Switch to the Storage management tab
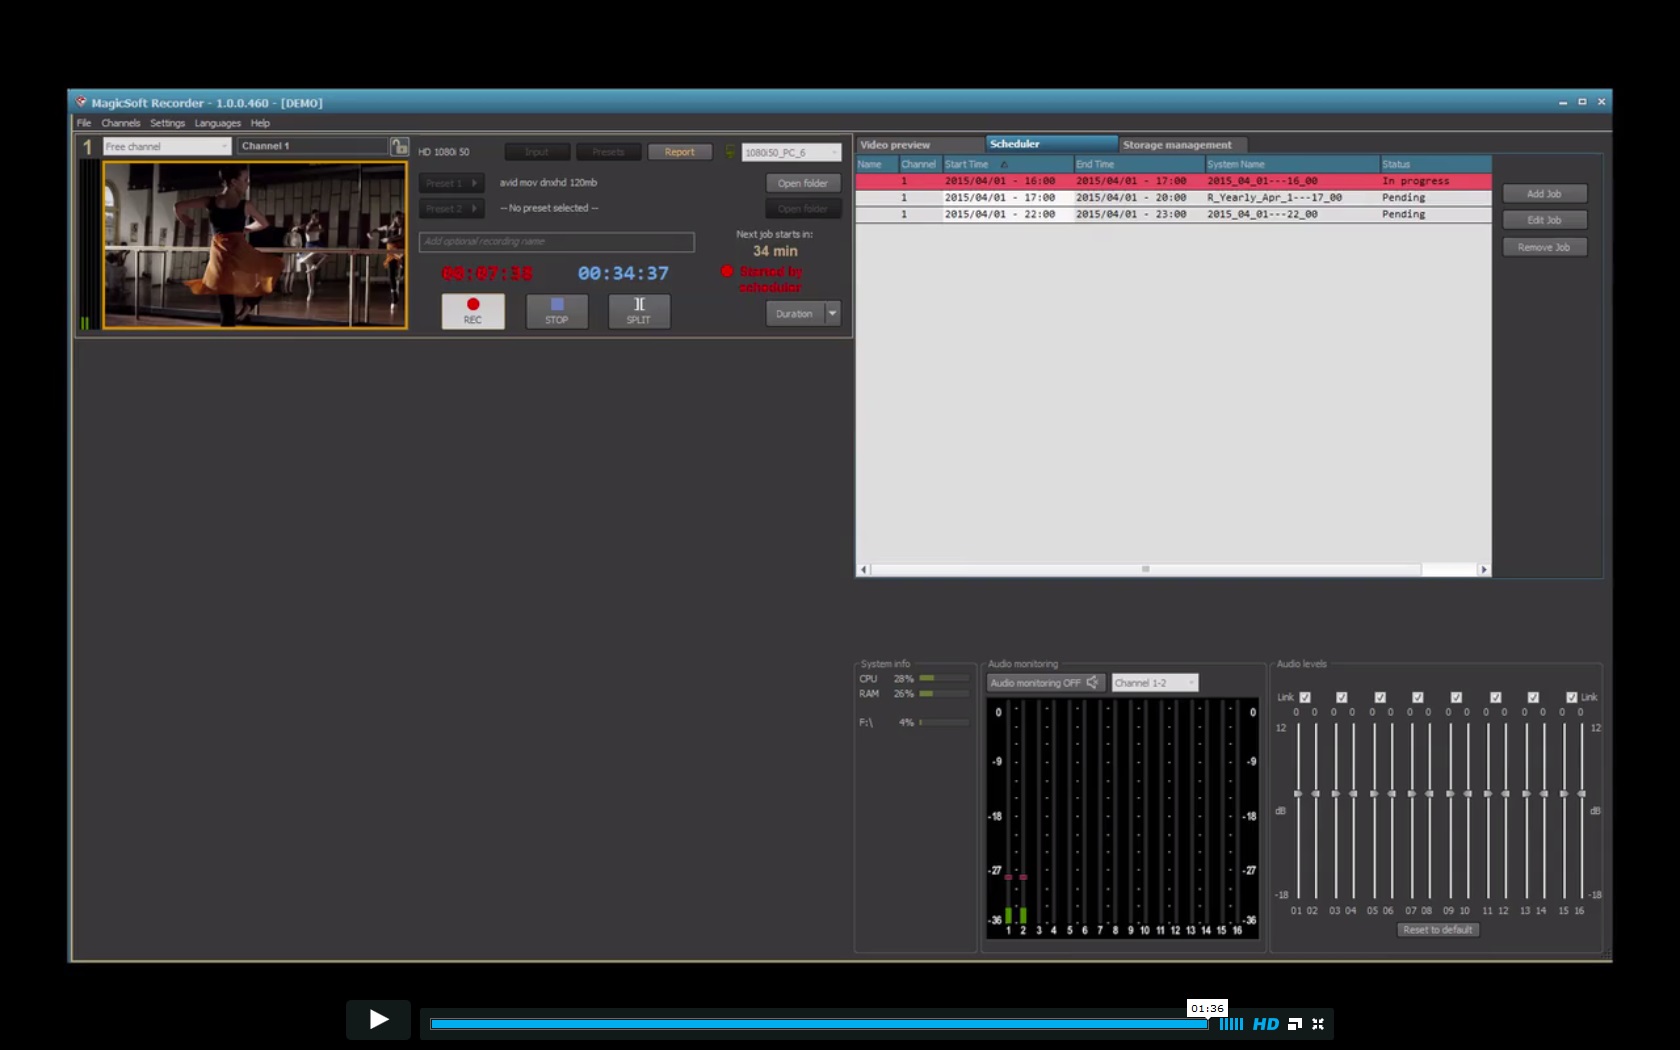This screenshot has width=1680, height=1050. click(x=1178, y=144)
